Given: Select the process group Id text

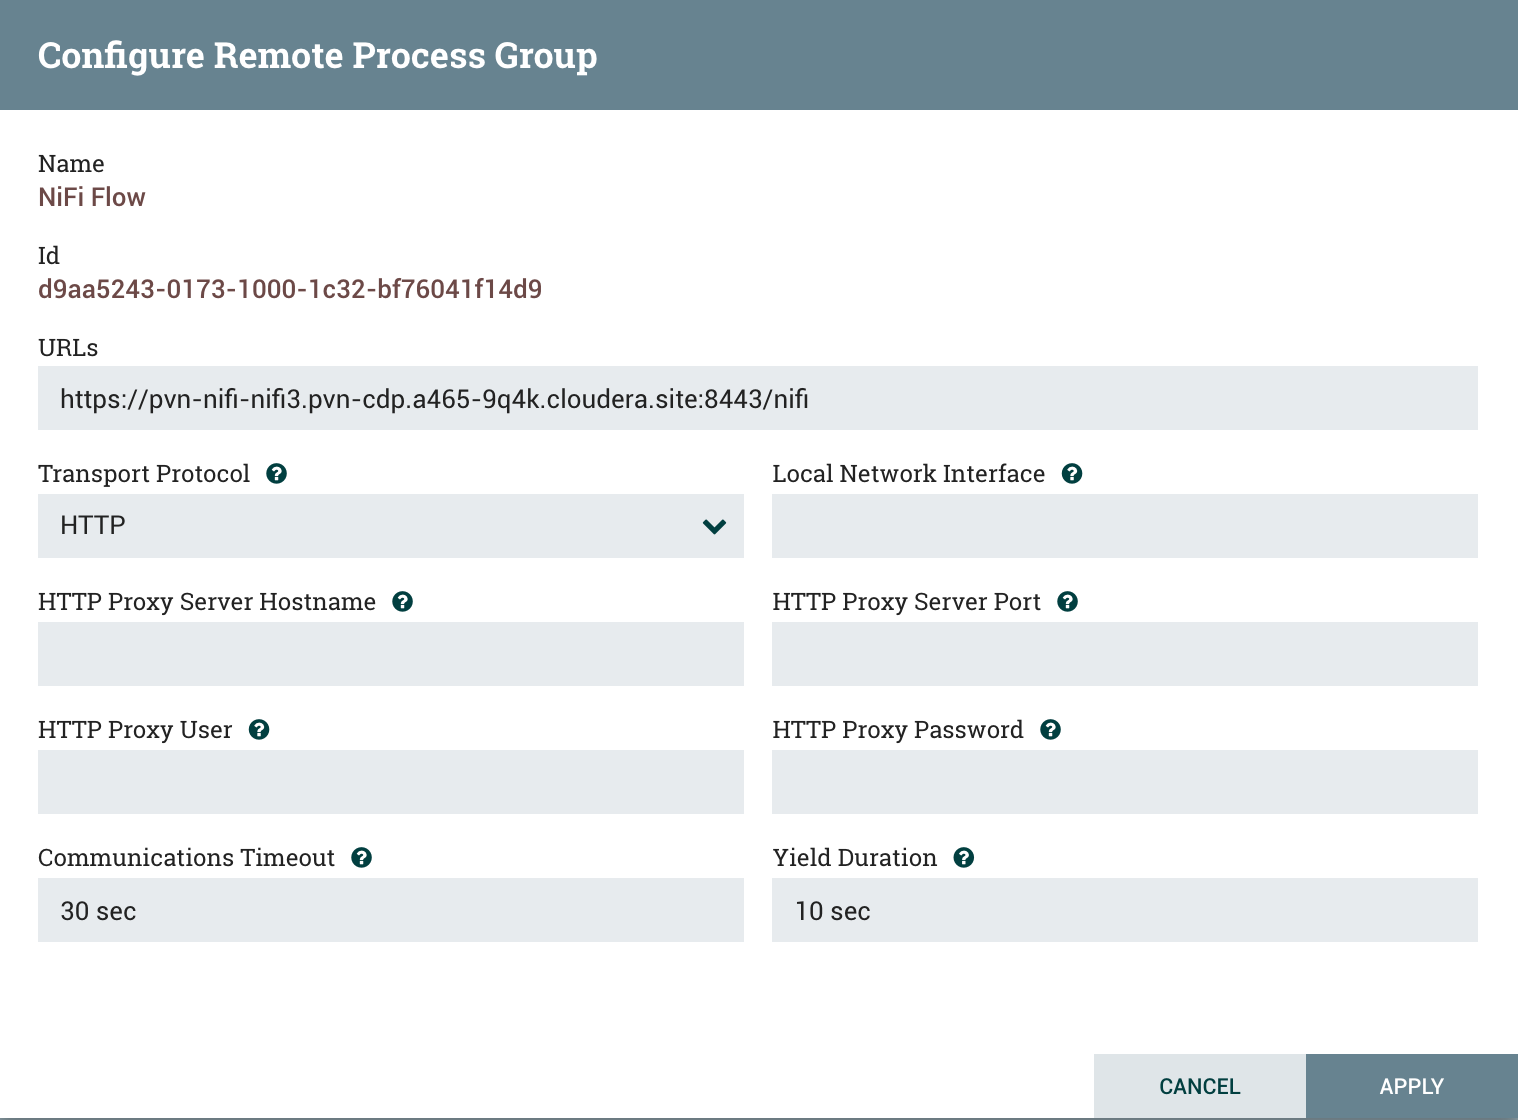Looking at the screenshot, I should pyautogui.click(x=290, y=288).
